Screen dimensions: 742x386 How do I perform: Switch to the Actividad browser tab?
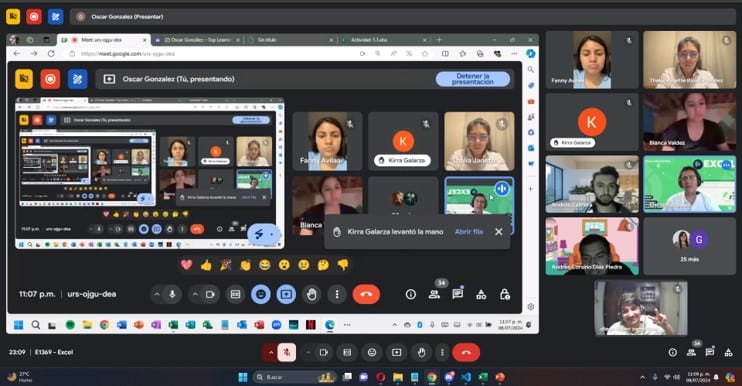pyautogui.click(x=385, y=40)
